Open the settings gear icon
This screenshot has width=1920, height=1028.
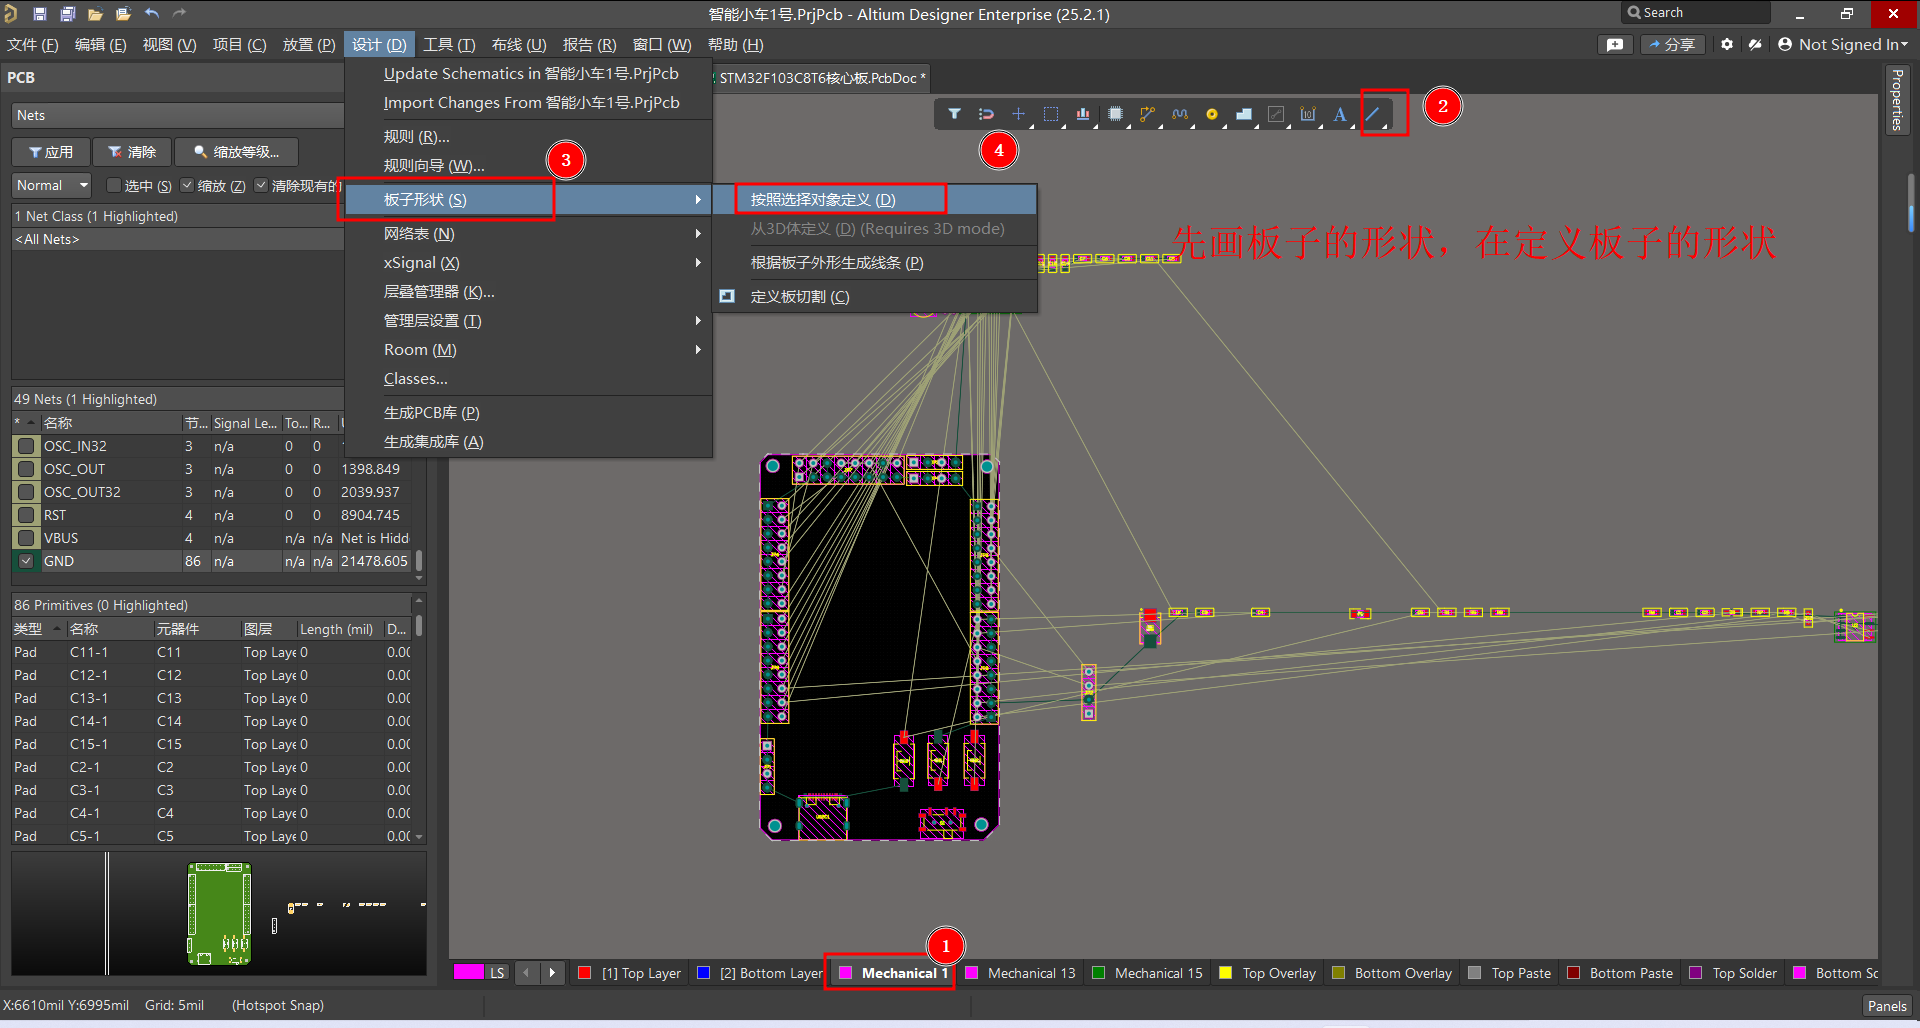pos(1727,44)
